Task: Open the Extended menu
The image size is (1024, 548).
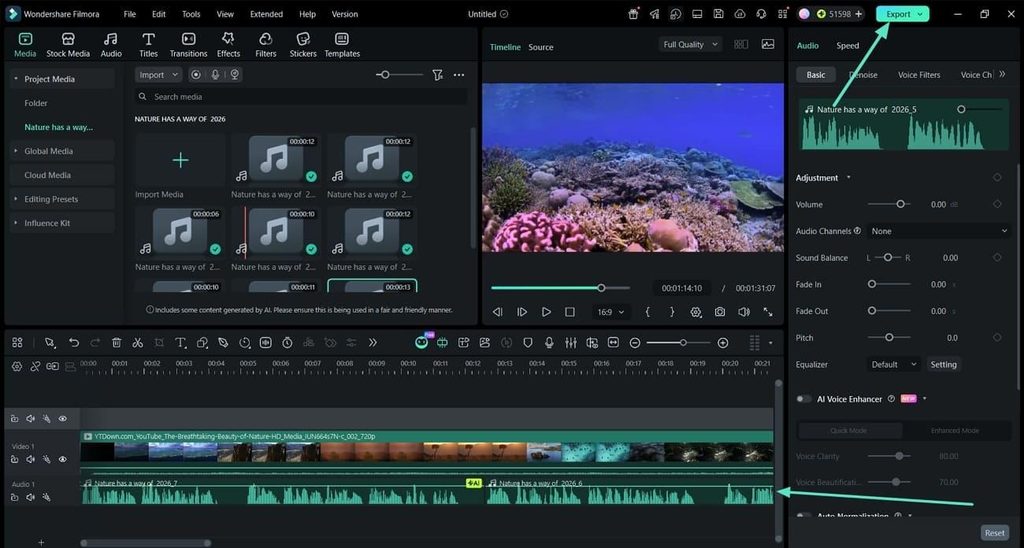Action: pyautogui.click(x=266, y=14)
